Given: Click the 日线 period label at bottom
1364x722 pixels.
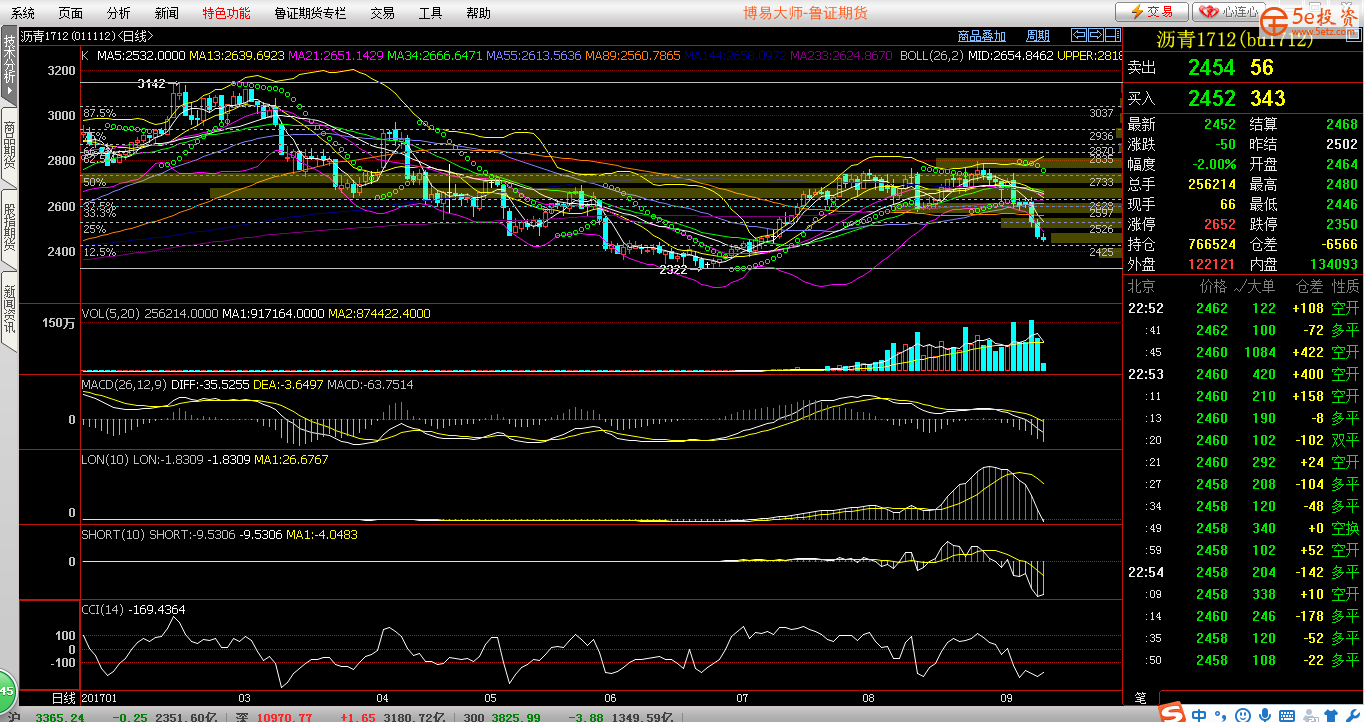Looking at the screenshot, I should (x=63, y=697).
